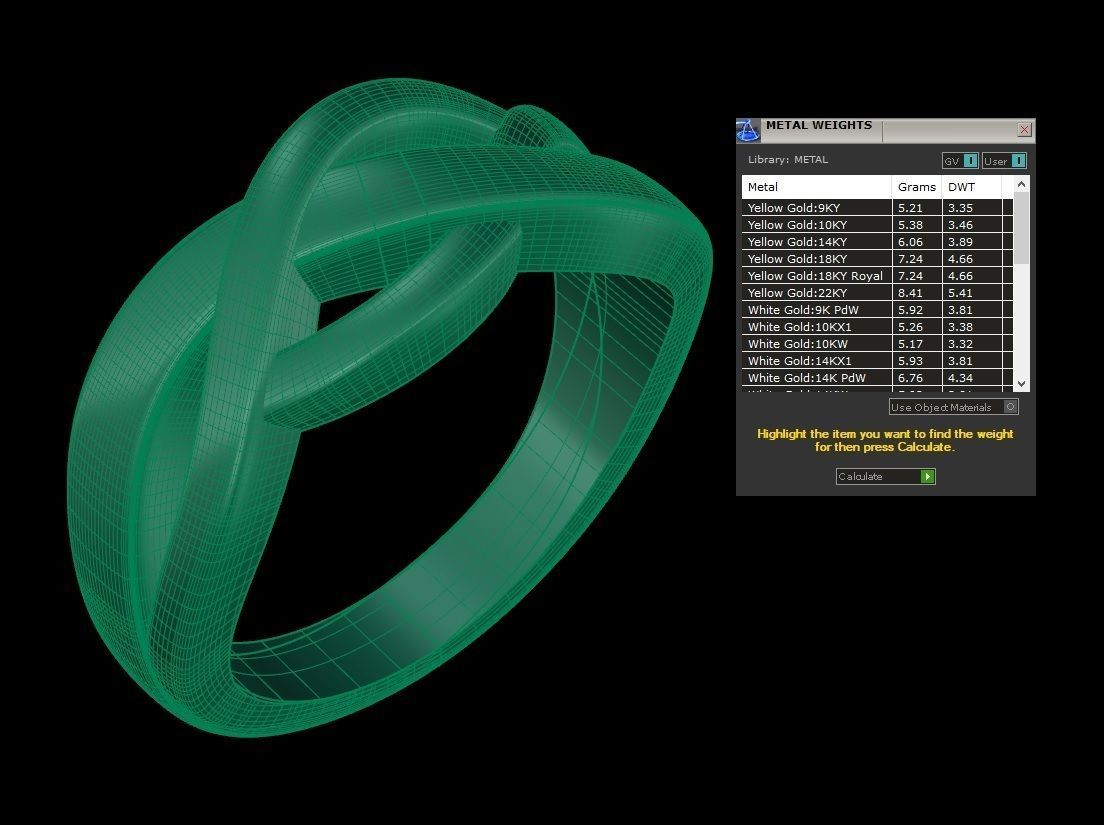Image resolution: width=1104 pixels, height=825 pixels.
Task: Select the White Gold:10KW row
Action: pos(877,344)
